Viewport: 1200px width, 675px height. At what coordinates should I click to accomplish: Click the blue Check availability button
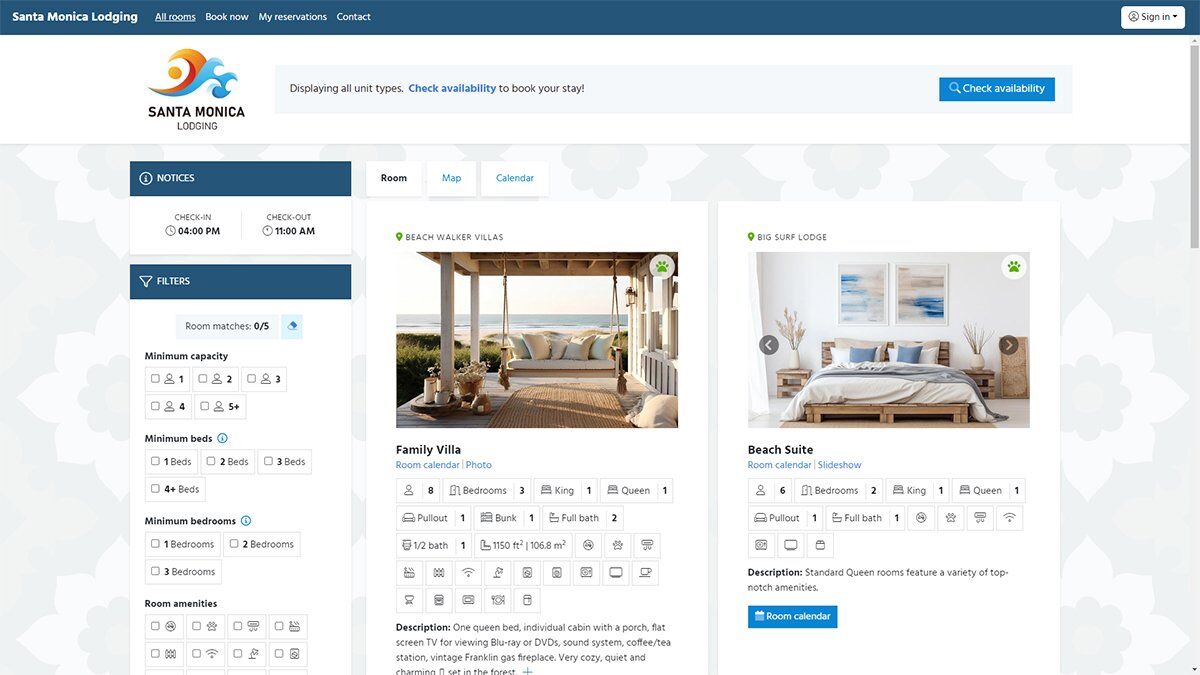997,88
